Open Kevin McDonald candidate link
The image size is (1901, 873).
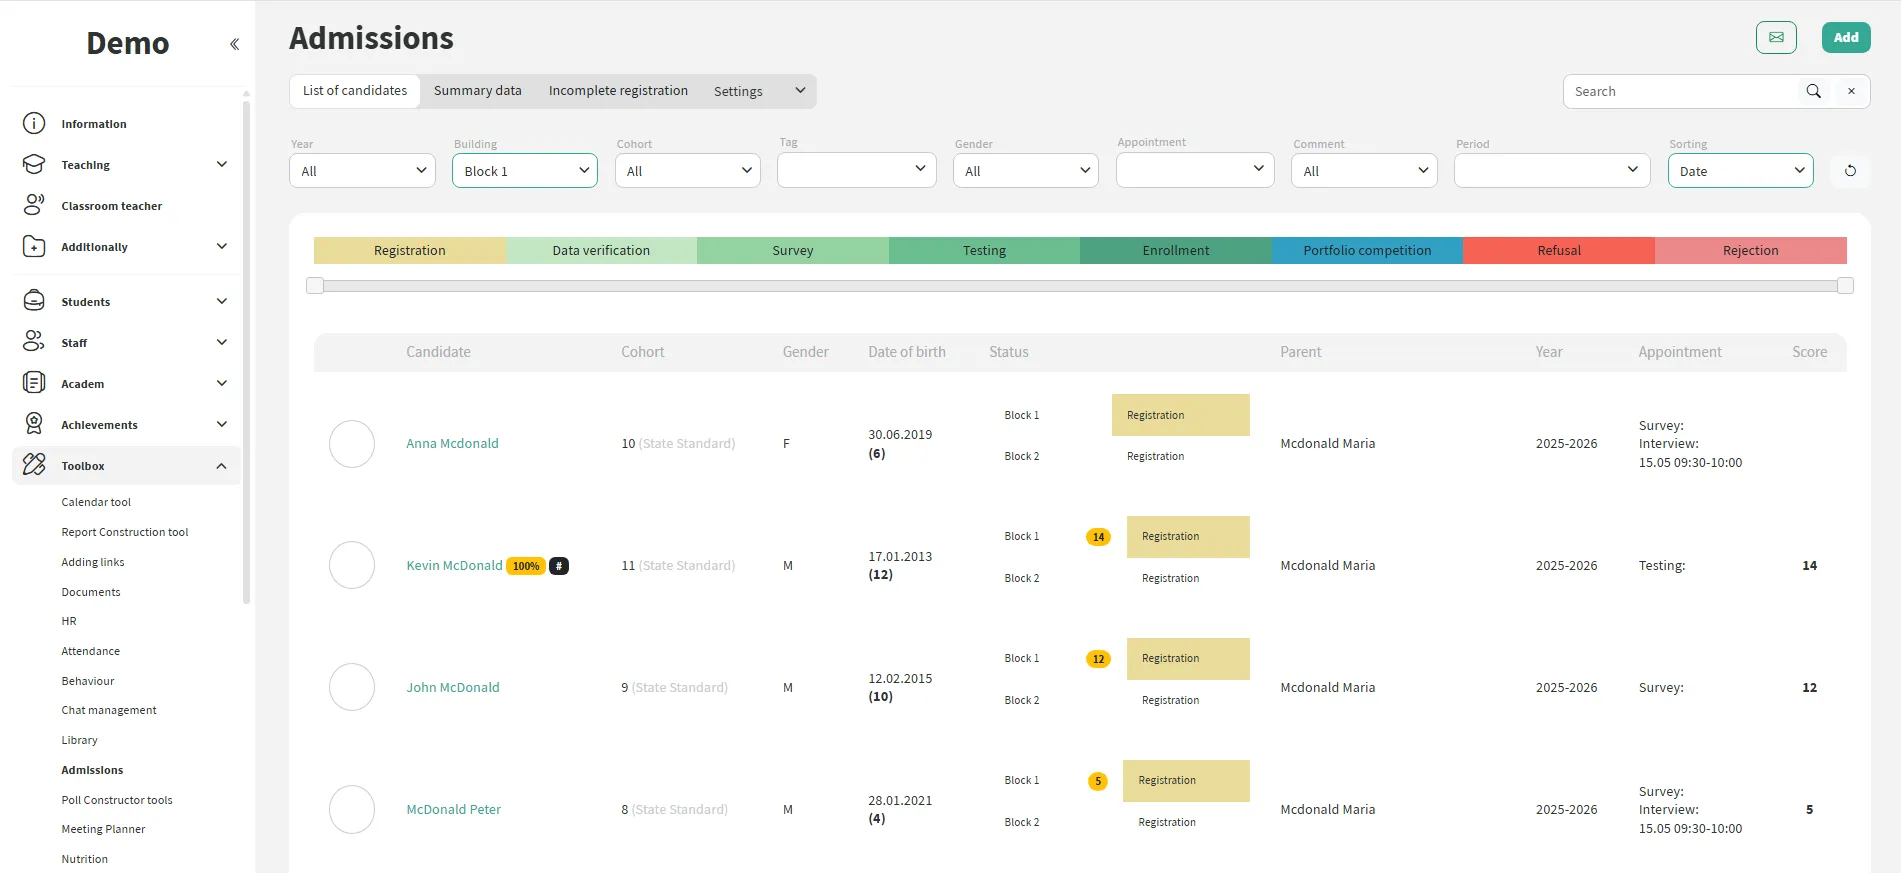click(454, 566)
